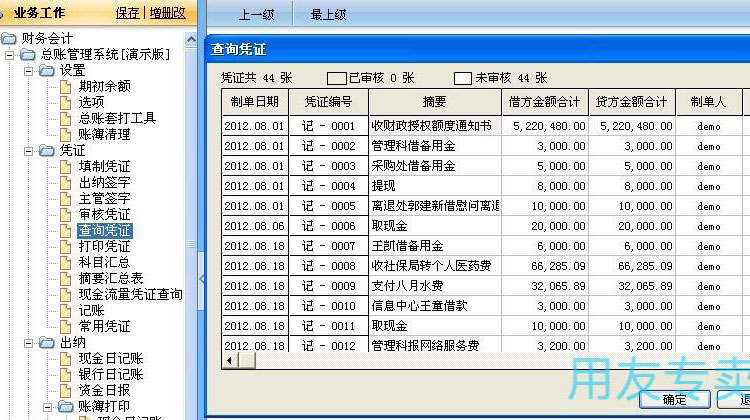This screenshot has width=750, height=420.
Task: Click tree panel scroll up arrow
Action: pos(191,39)
